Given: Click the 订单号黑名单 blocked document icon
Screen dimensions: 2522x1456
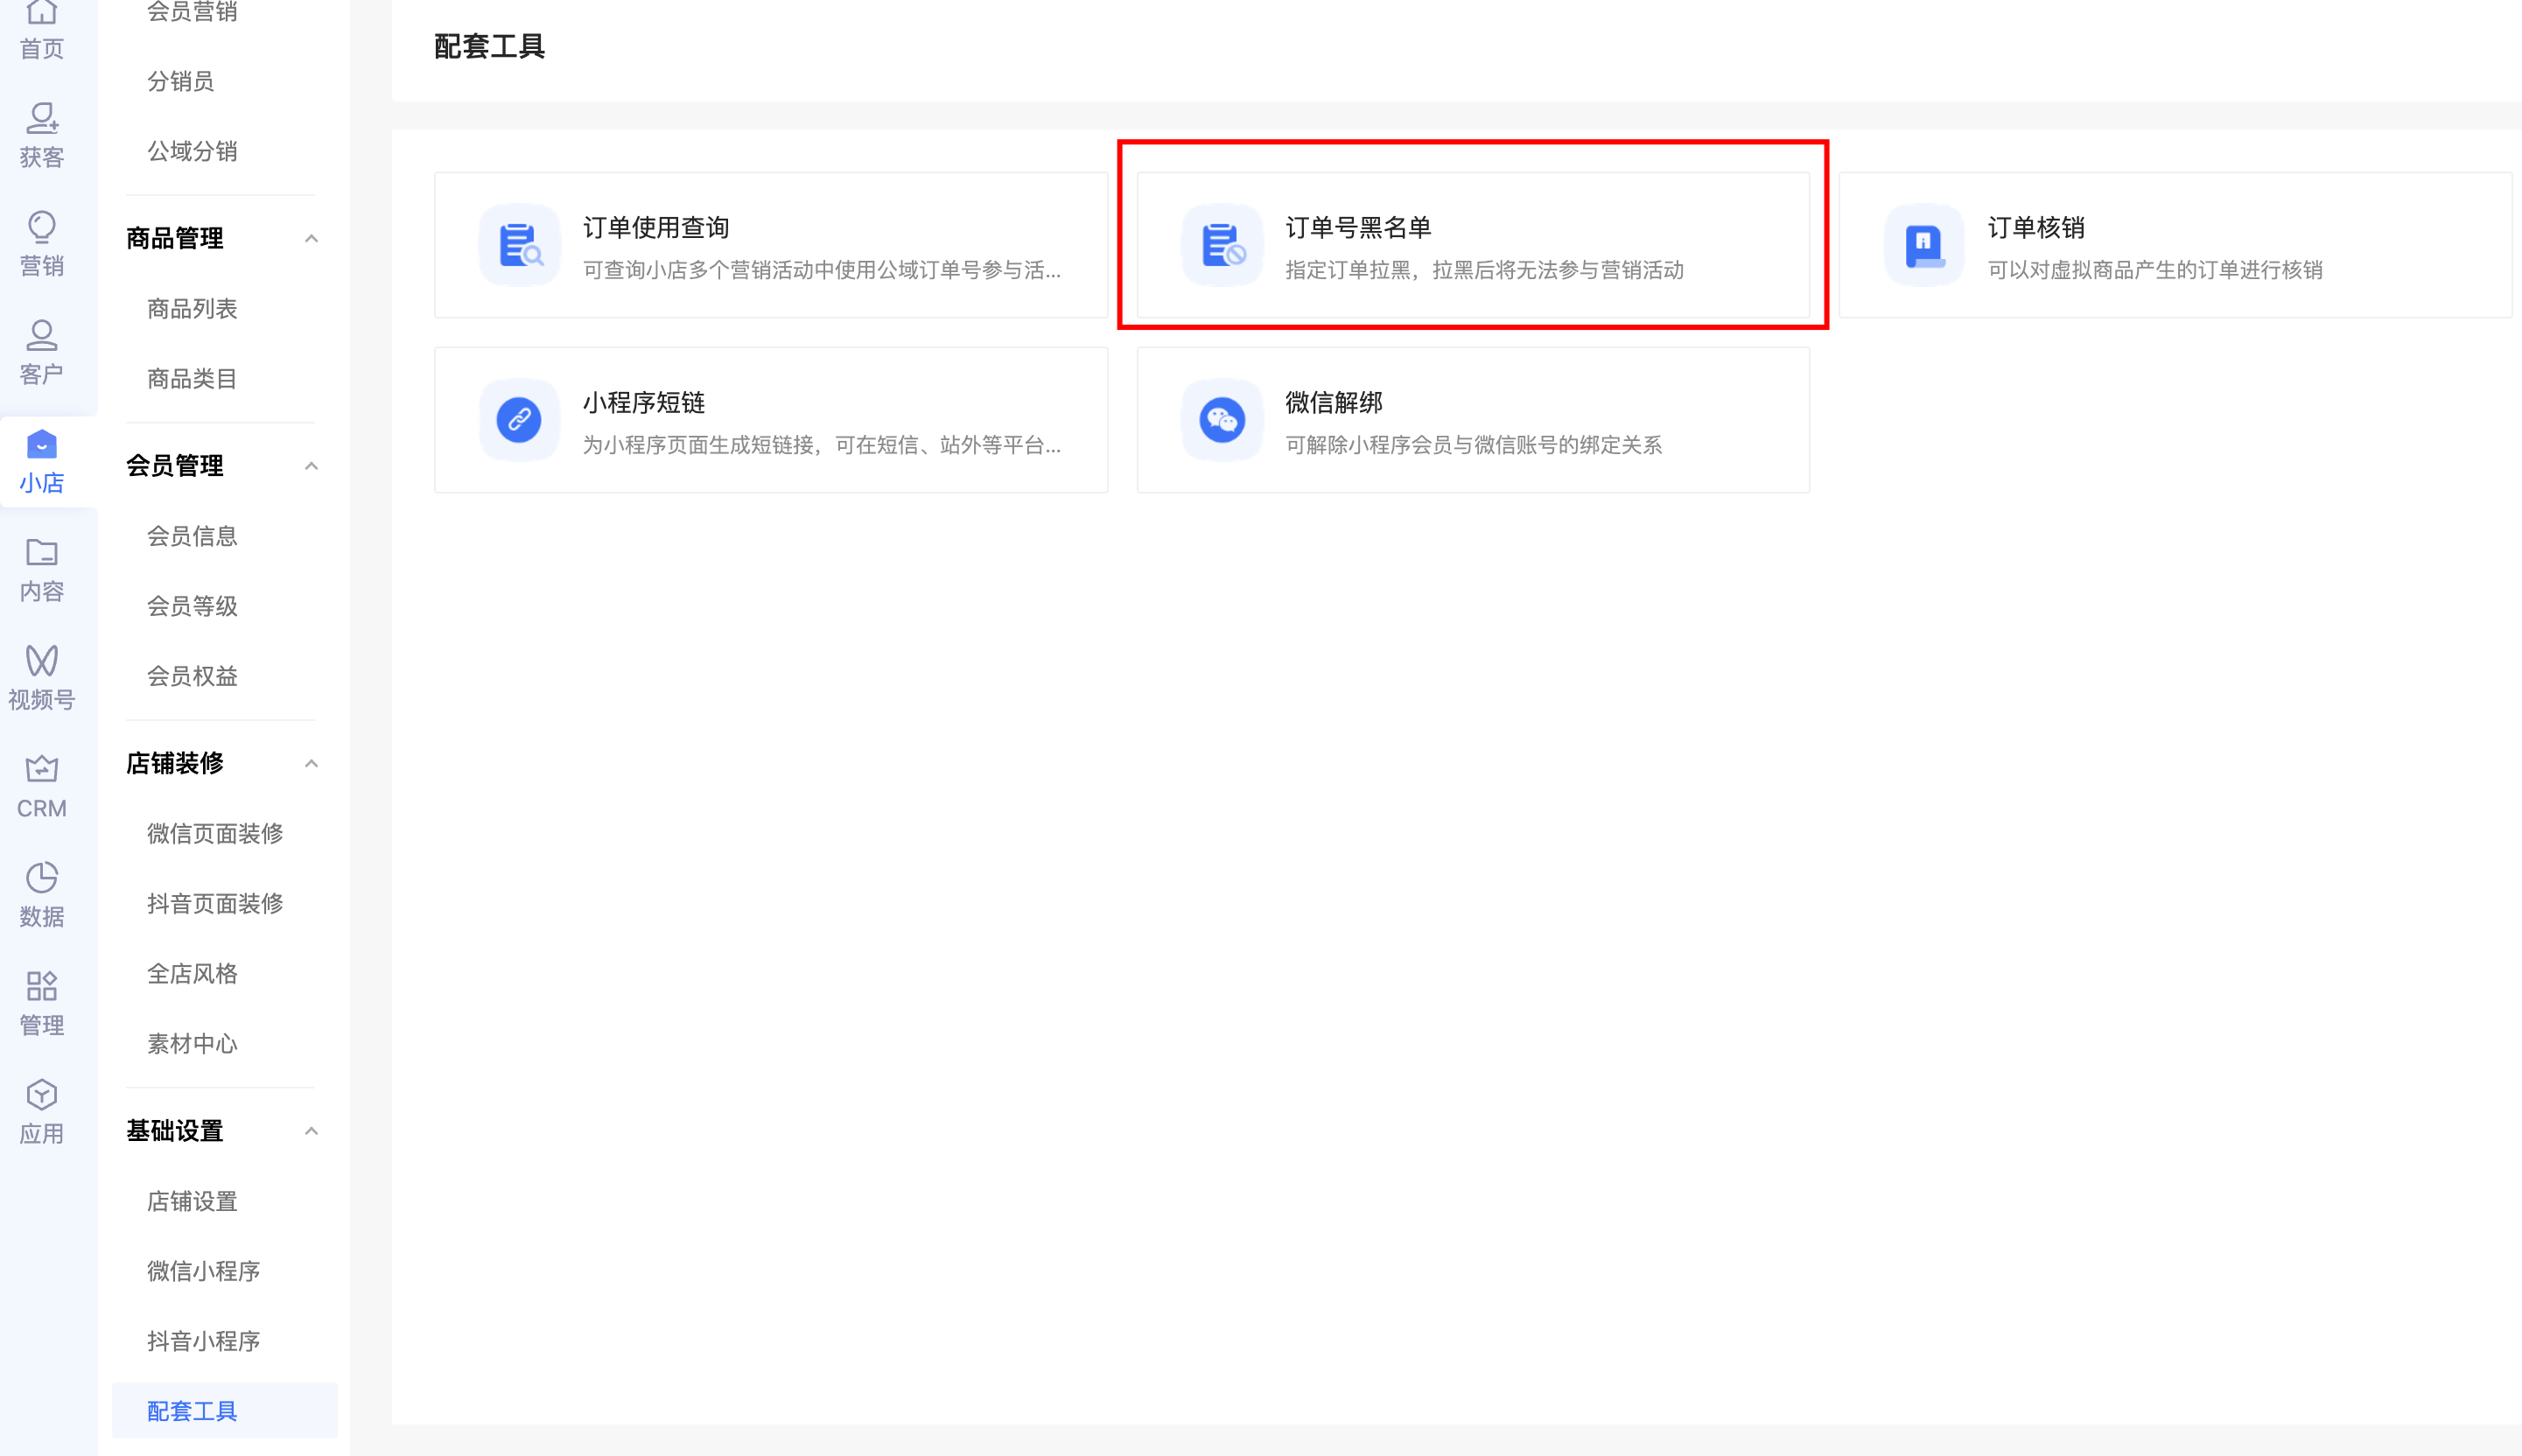Looking at the screenshot, I should [x=1222, y=245].
